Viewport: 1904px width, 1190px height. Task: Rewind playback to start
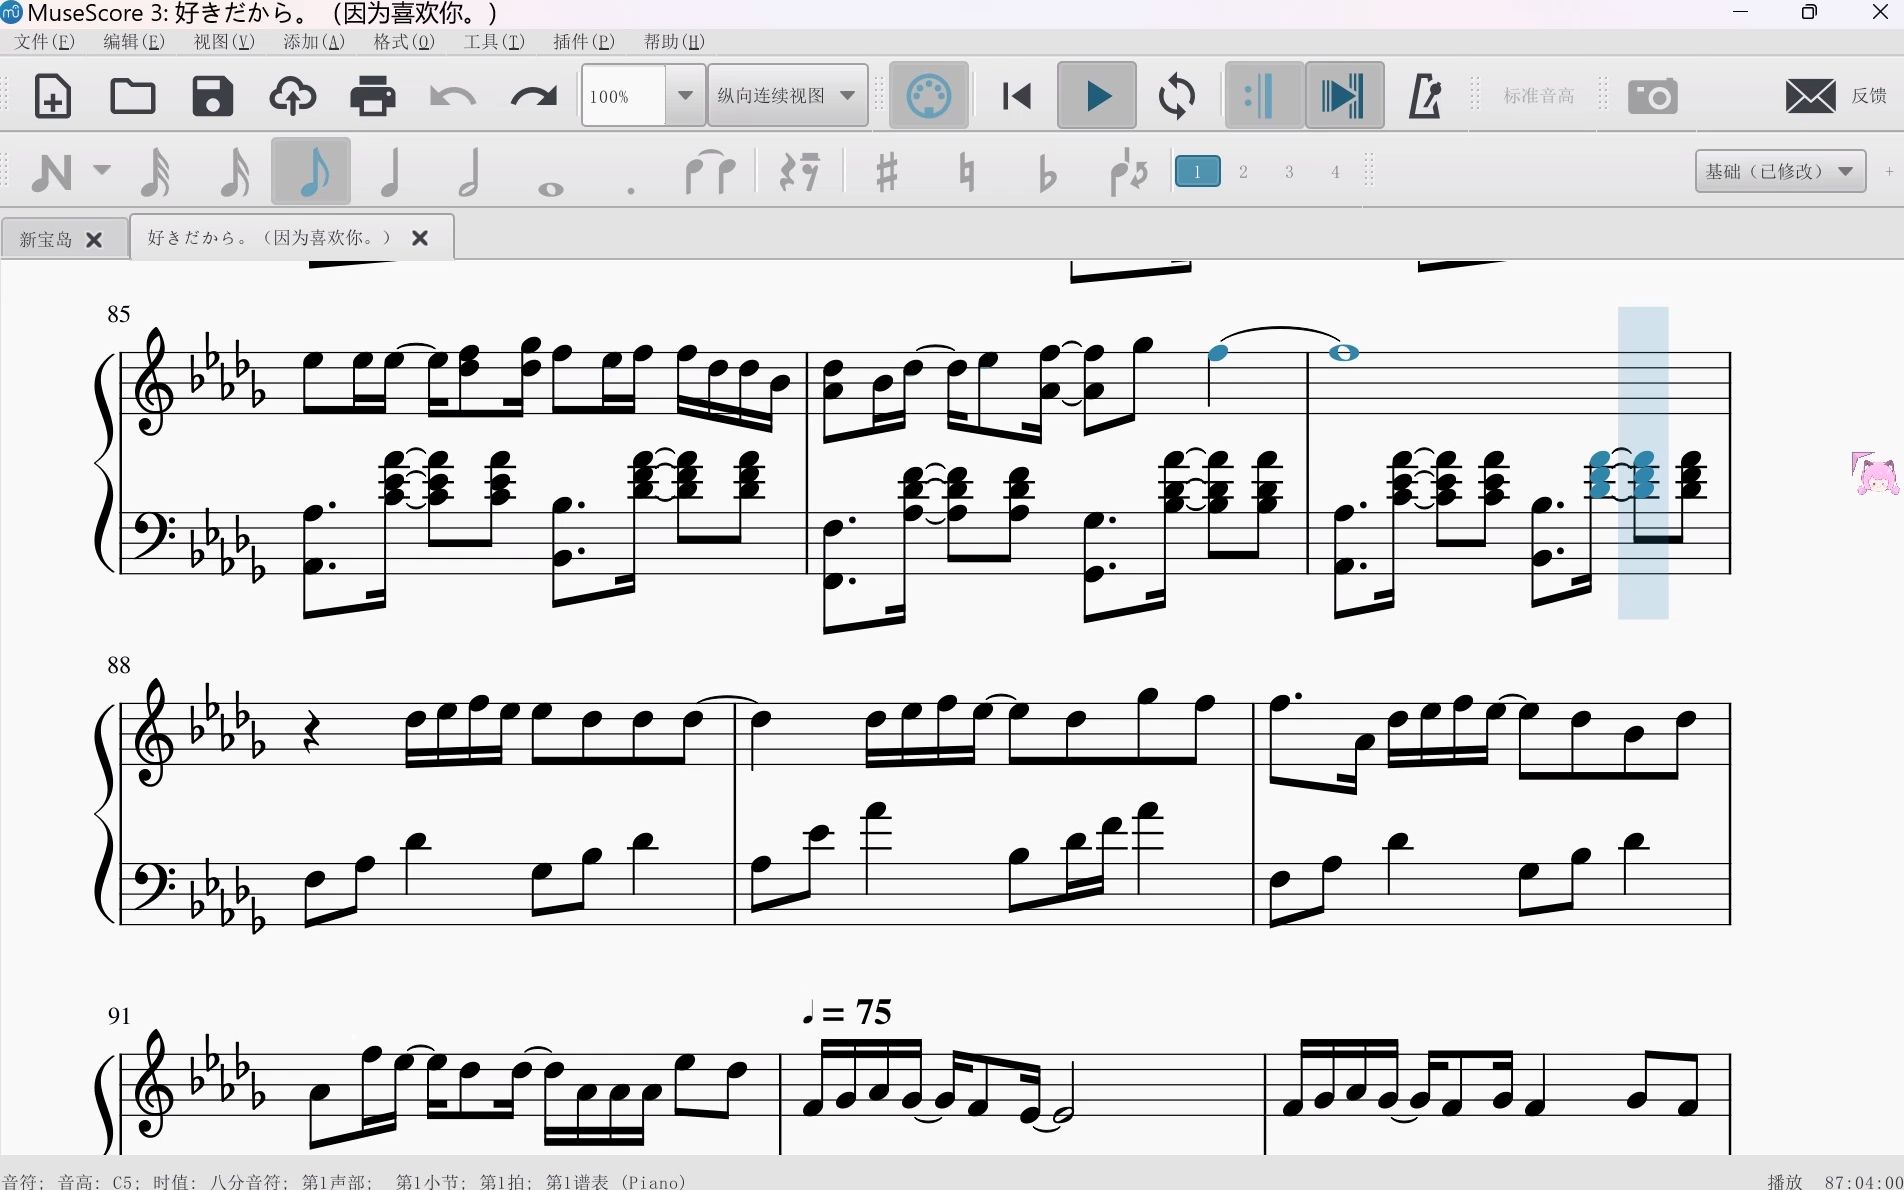(x=1017, y=96)
